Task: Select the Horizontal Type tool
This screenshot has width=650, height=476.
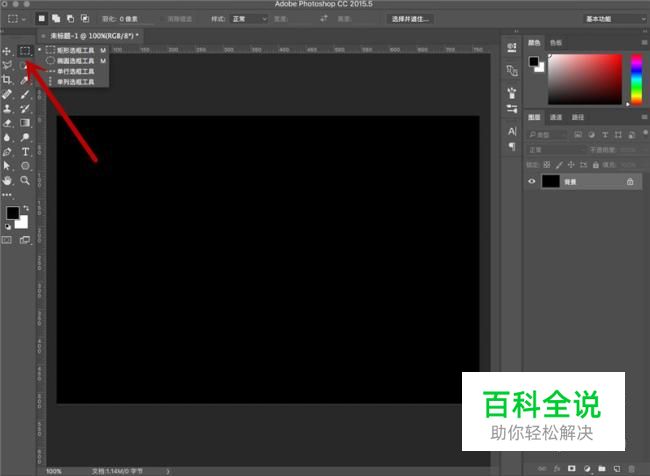Action: (x=25, y=152)
